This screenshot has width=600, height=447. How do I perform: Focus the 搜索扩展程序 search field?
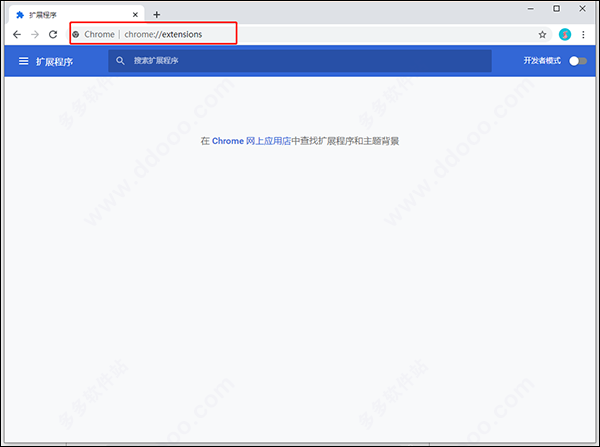(300, 61)
